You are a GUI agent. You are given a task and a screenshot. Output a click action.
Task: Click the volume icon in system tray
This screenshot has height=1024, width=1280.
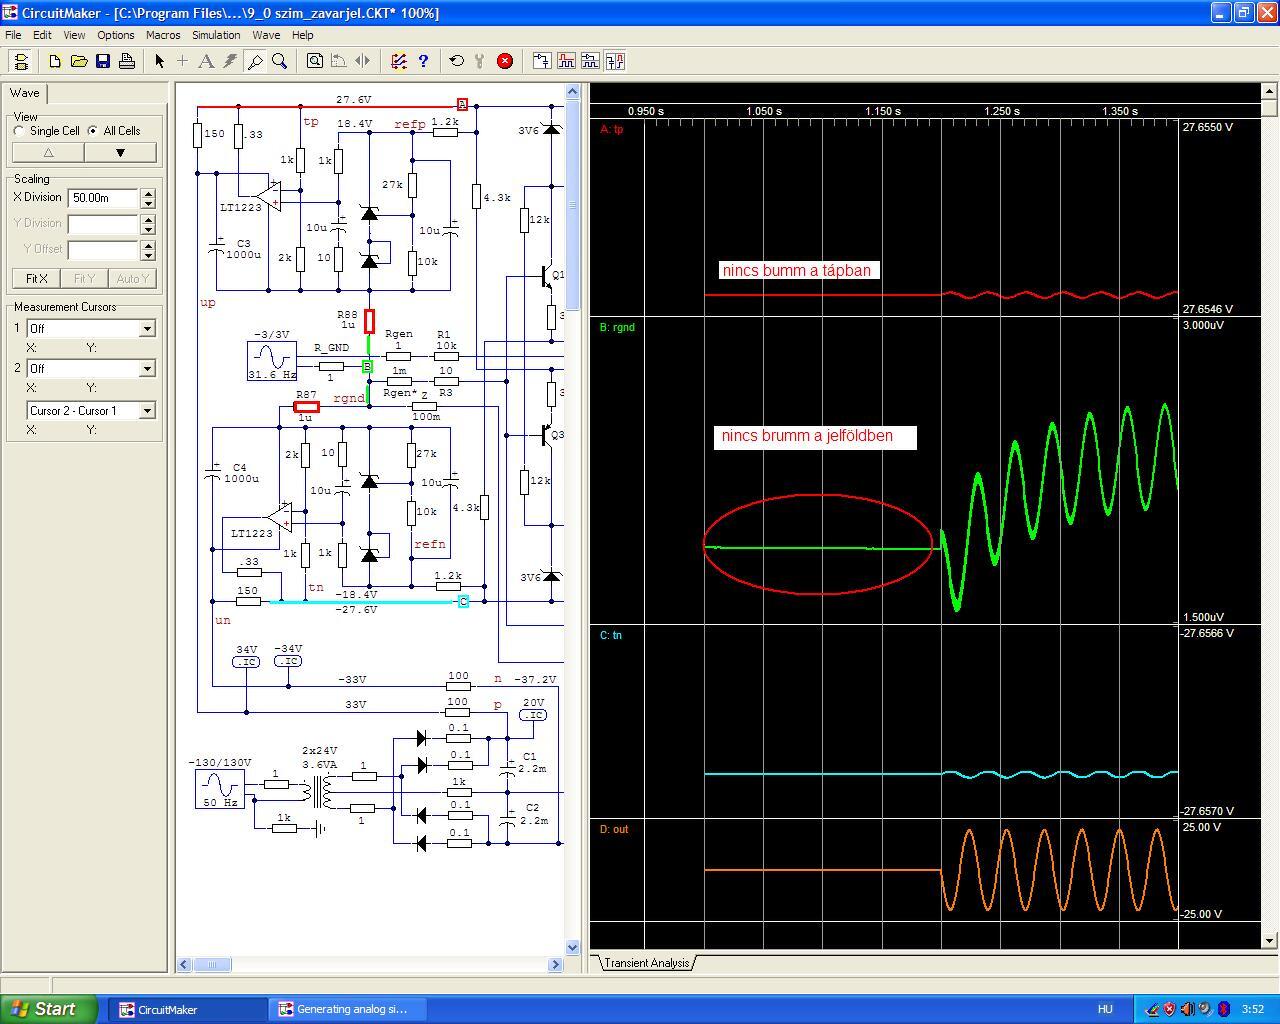(1187, 1009)
